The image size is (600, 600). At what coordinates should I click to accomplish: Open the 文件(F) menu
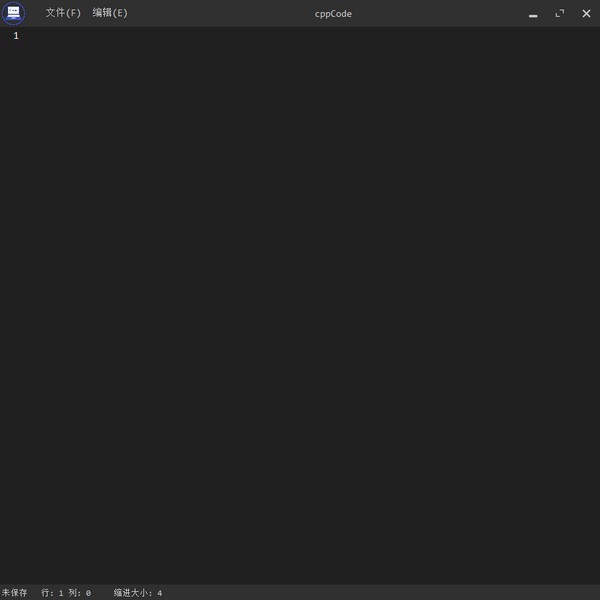[x=63, y=13]
